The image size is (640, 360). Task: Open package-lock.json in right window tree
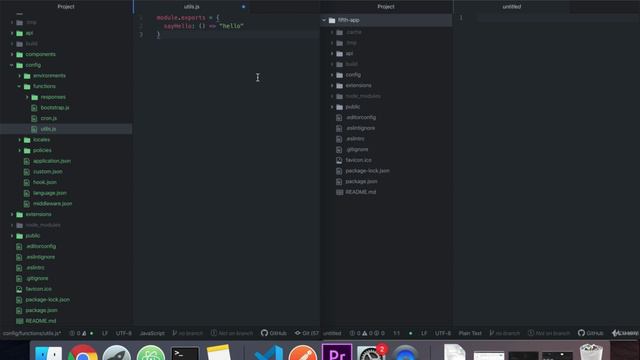tap(367, 171)
